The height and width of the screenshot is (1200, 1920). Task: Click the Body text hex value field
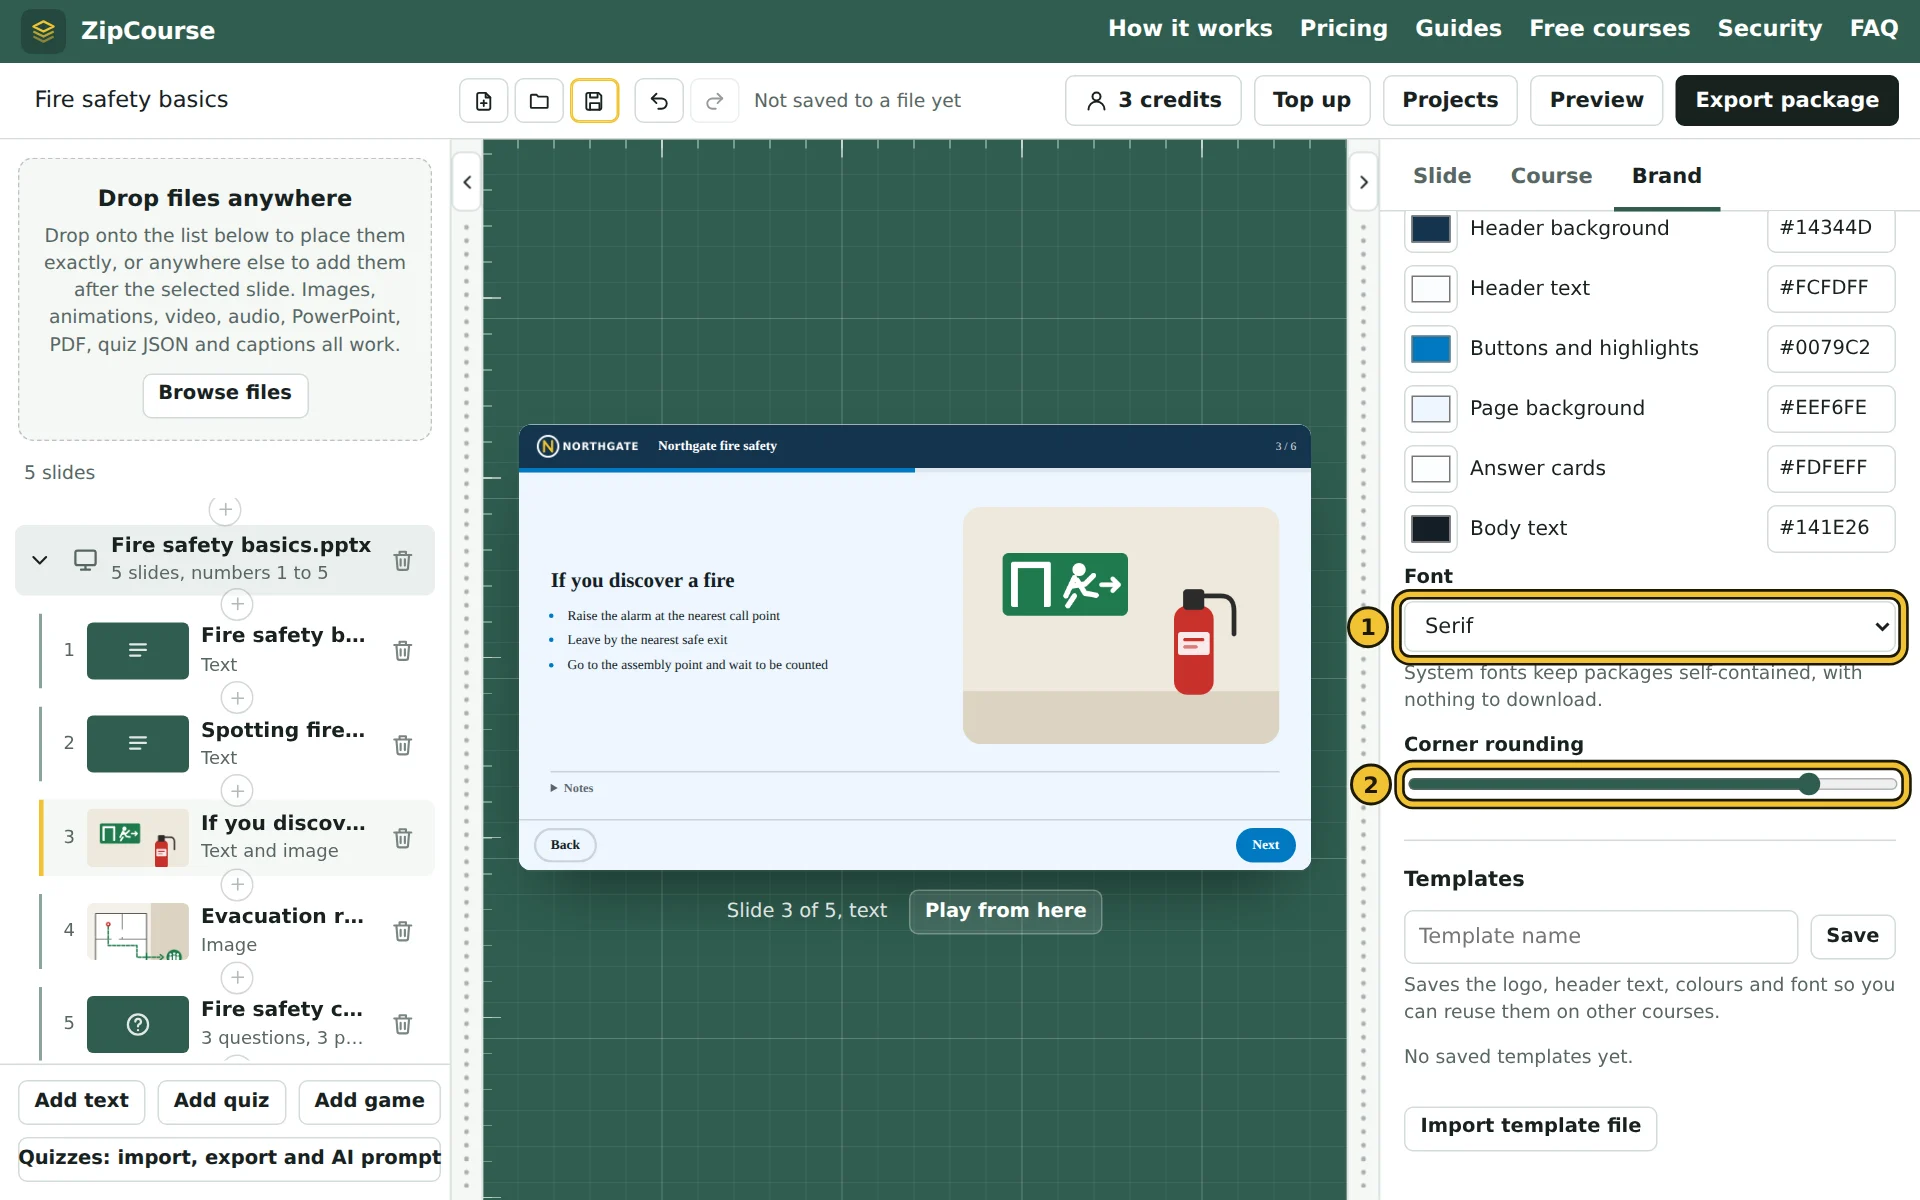tap(1830, 528)
